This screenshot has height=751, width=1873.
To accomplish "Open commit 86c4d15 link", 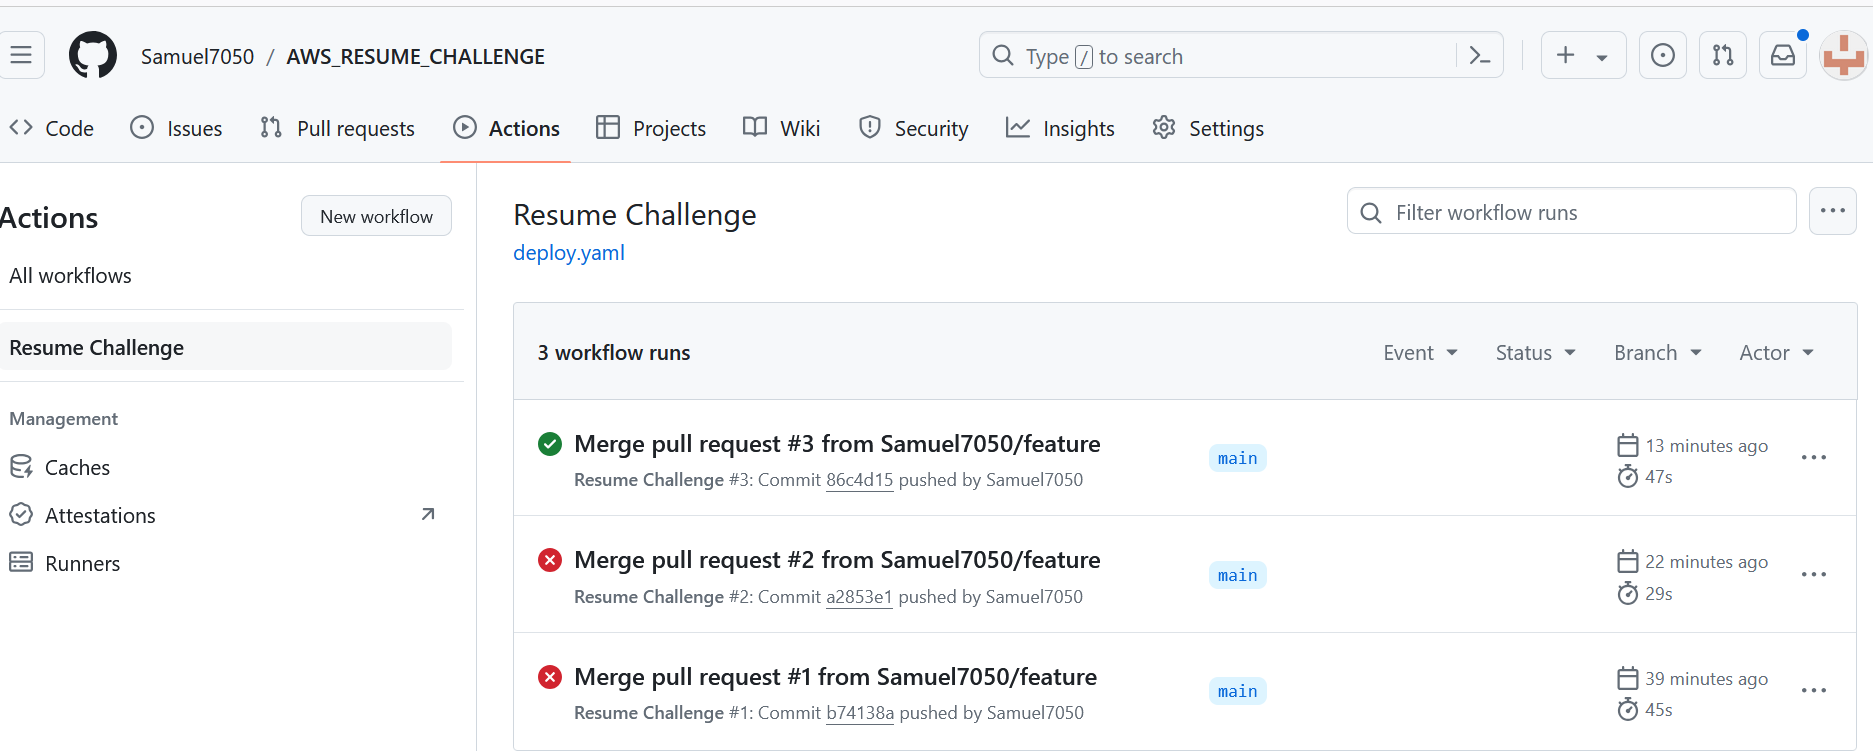I will tap(859, 480).
